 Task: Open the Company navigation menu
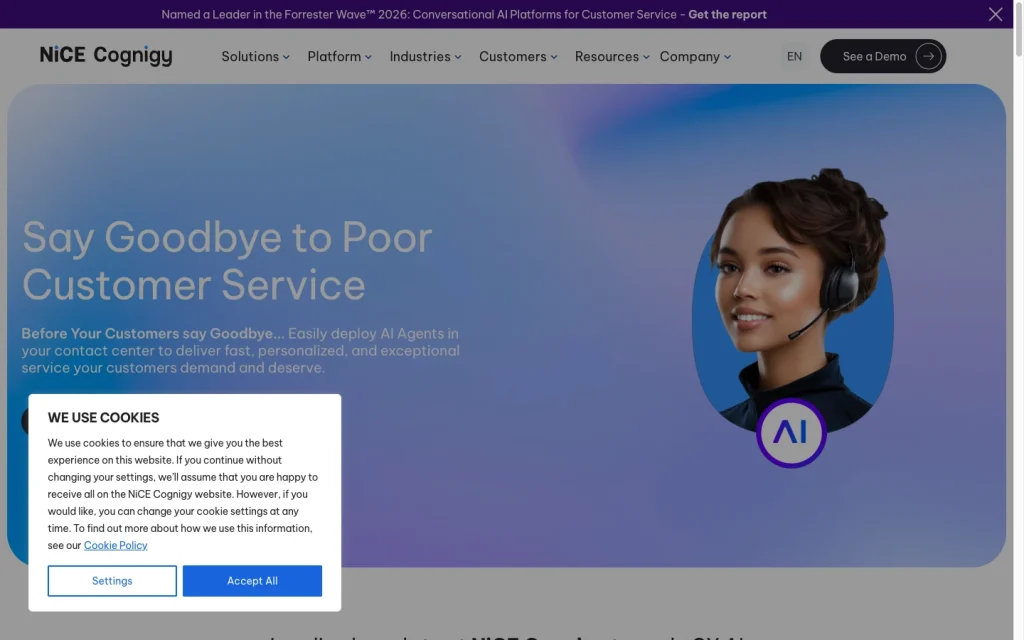[x=695, y=57]
